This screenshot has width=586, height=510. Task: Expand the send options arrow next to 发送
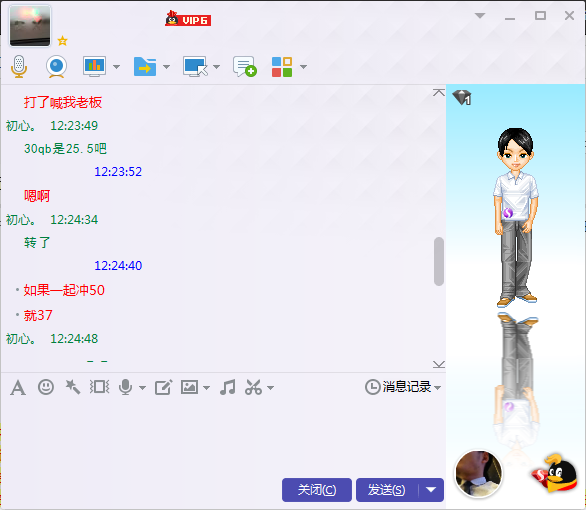click(x=431, y=489)
